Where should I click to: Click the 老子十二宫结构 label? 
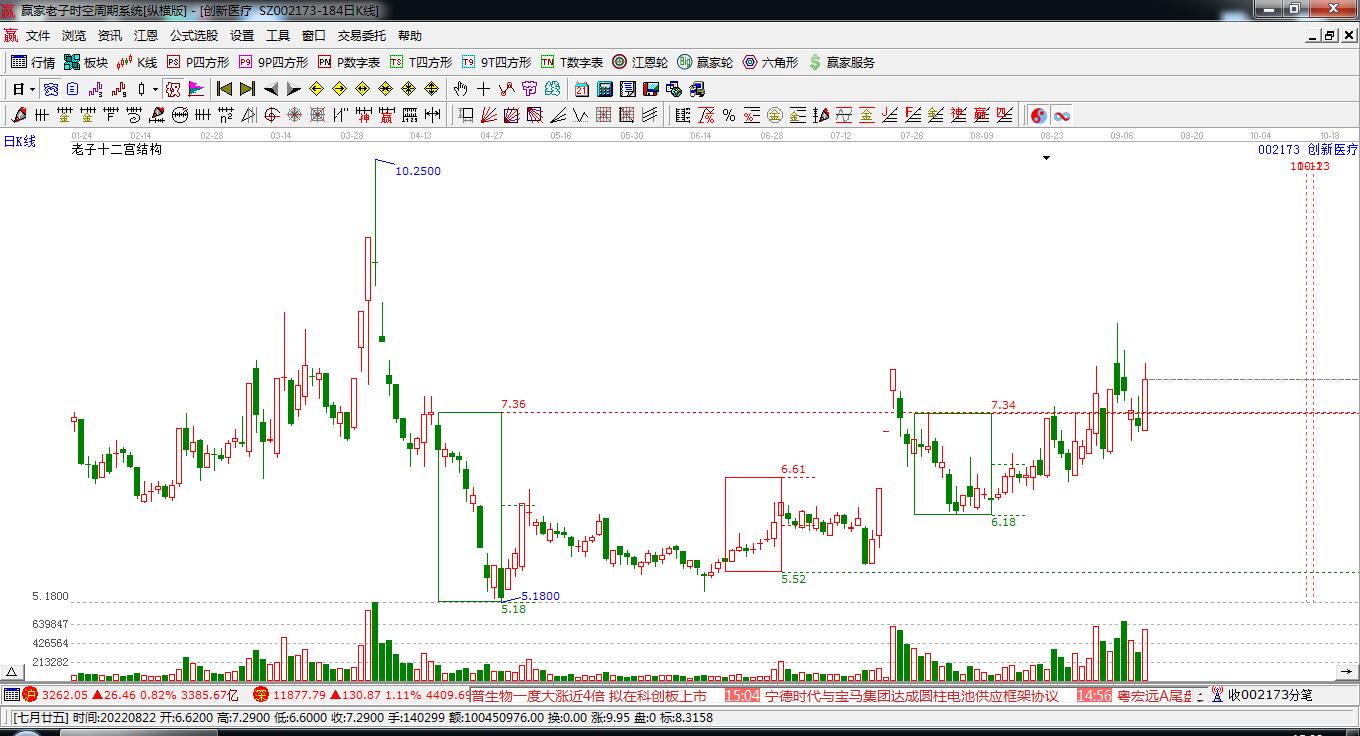(x=116, y=149)
